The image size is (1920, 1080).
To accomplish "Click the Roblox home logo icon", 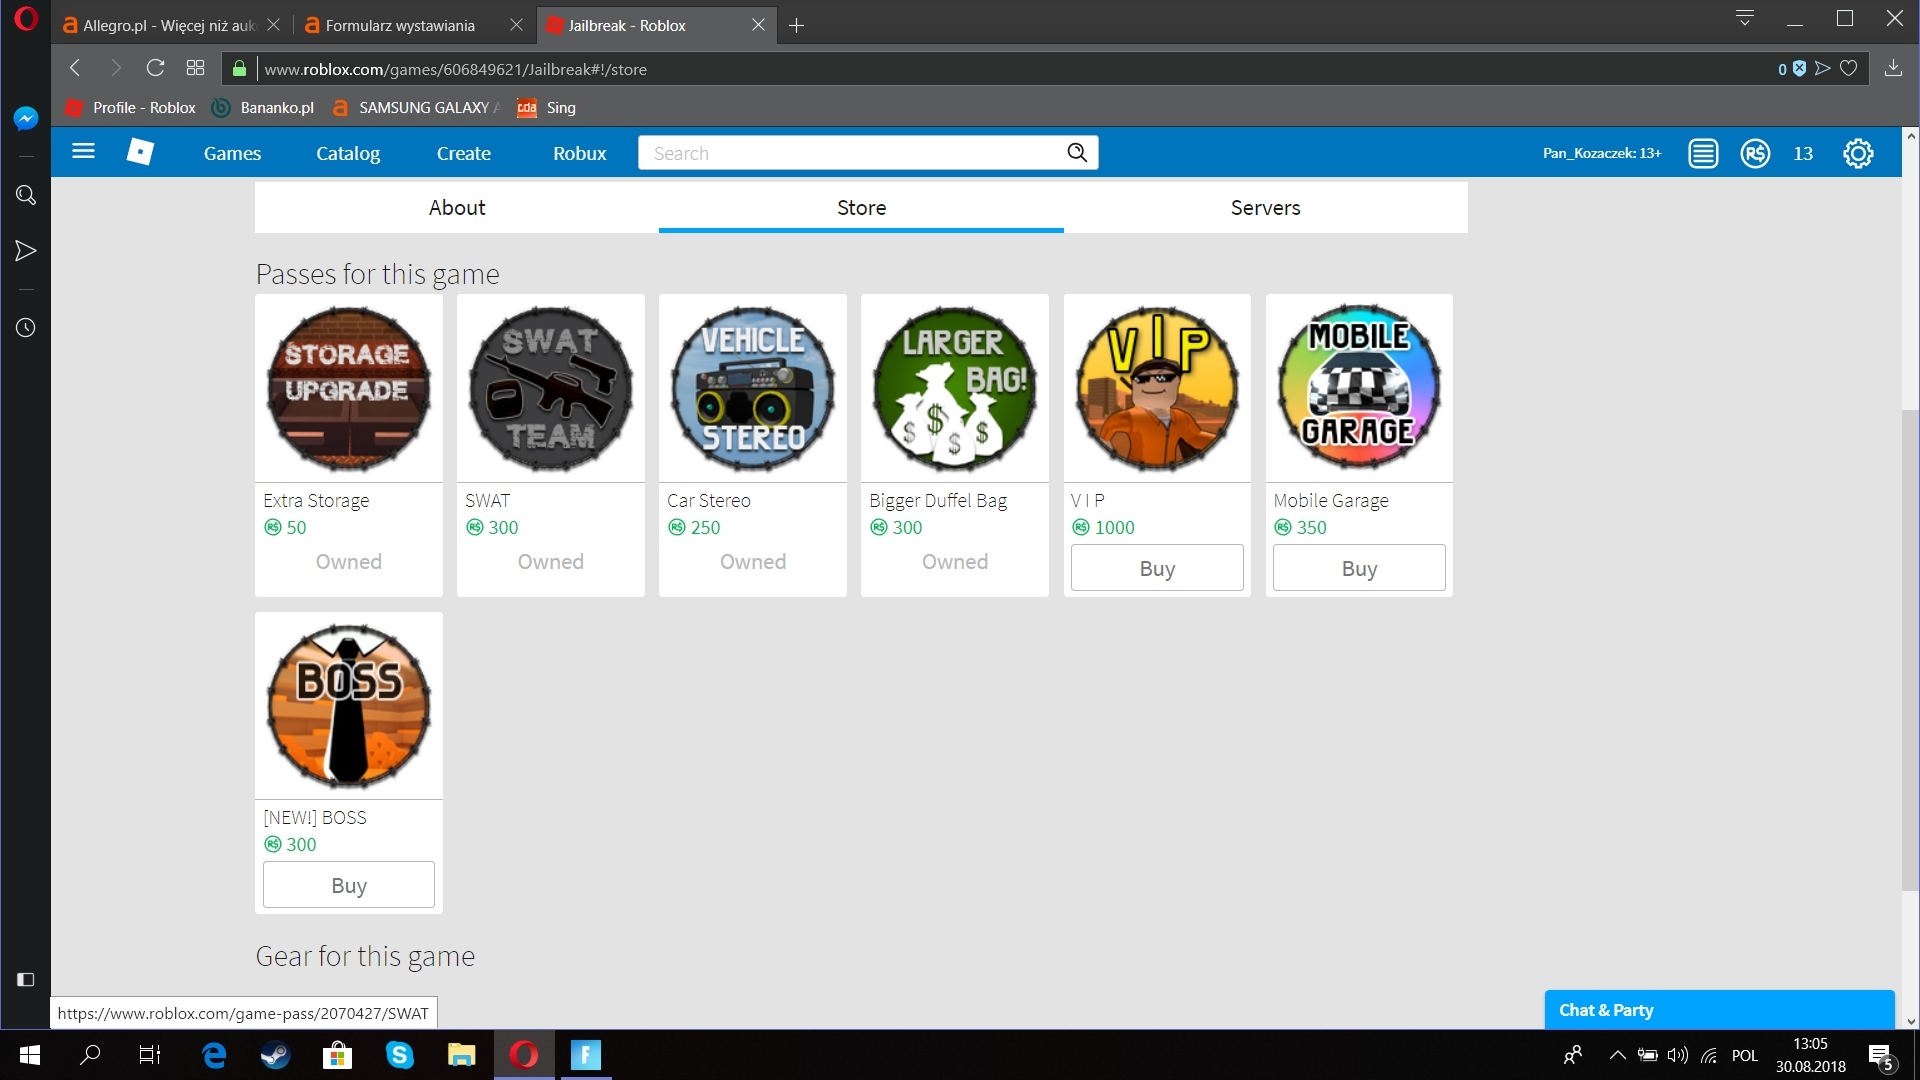I will 140,152.
